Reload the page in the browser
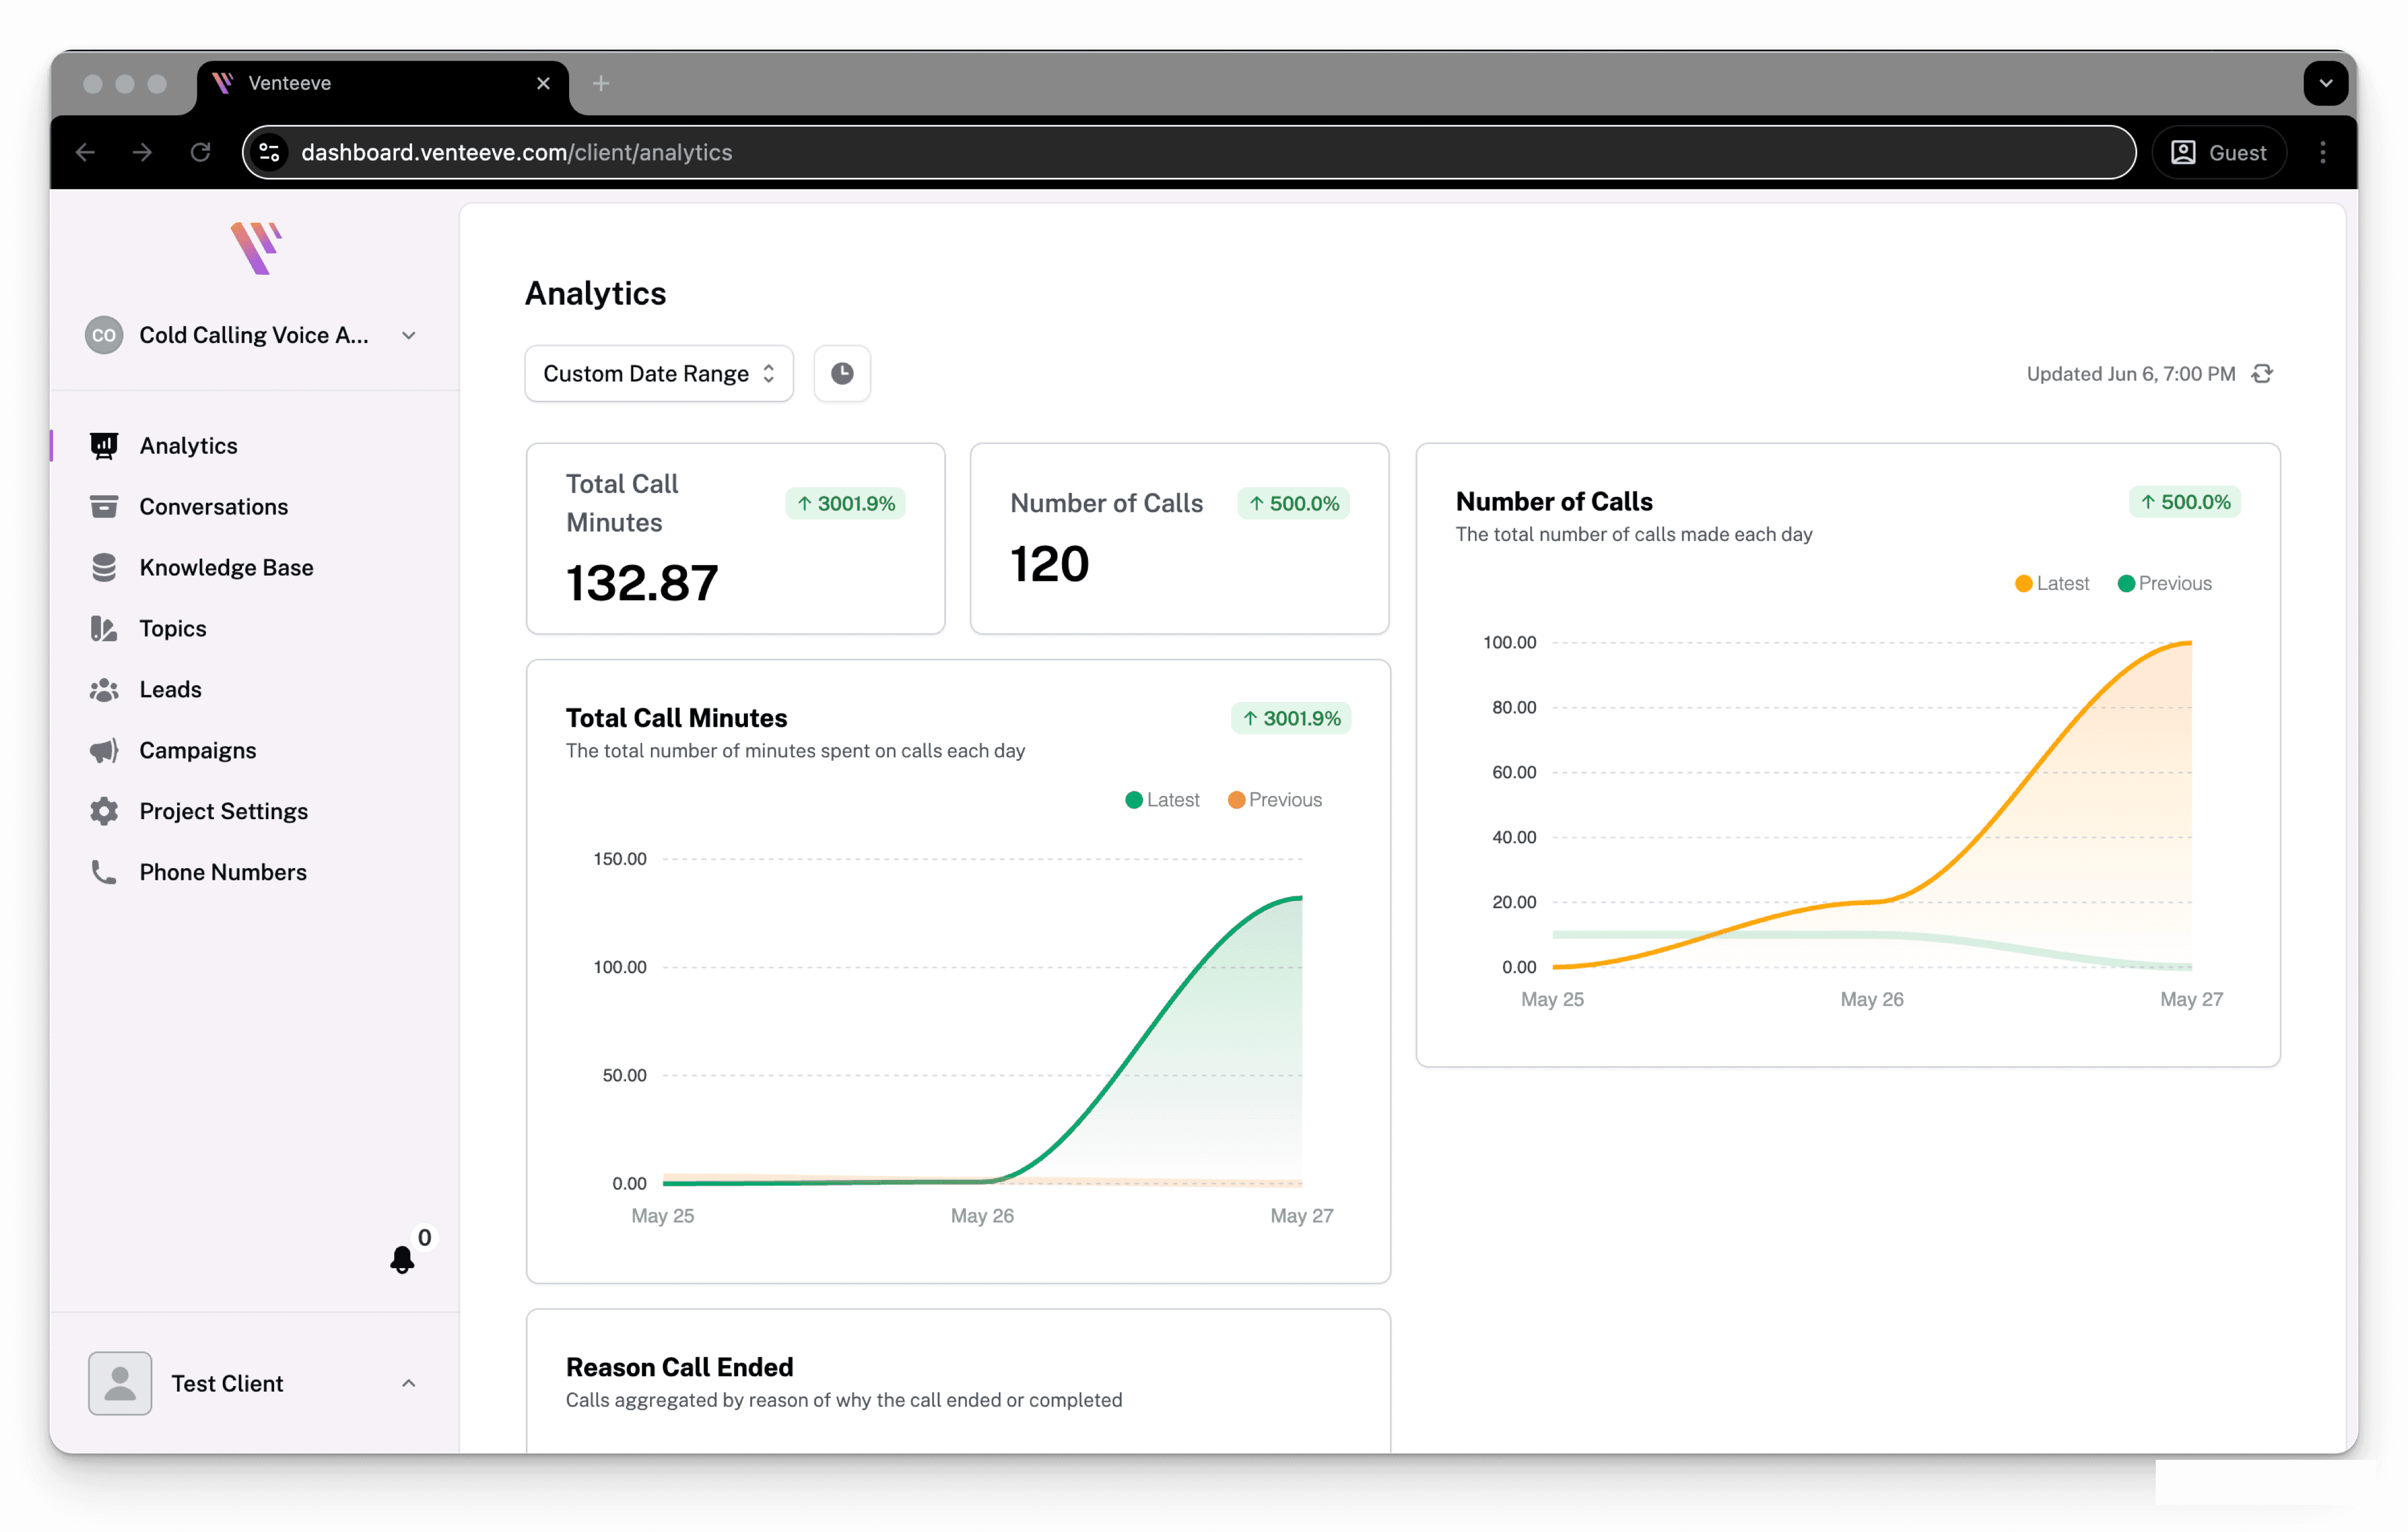 pyautogui.click(x=201, y=152)
